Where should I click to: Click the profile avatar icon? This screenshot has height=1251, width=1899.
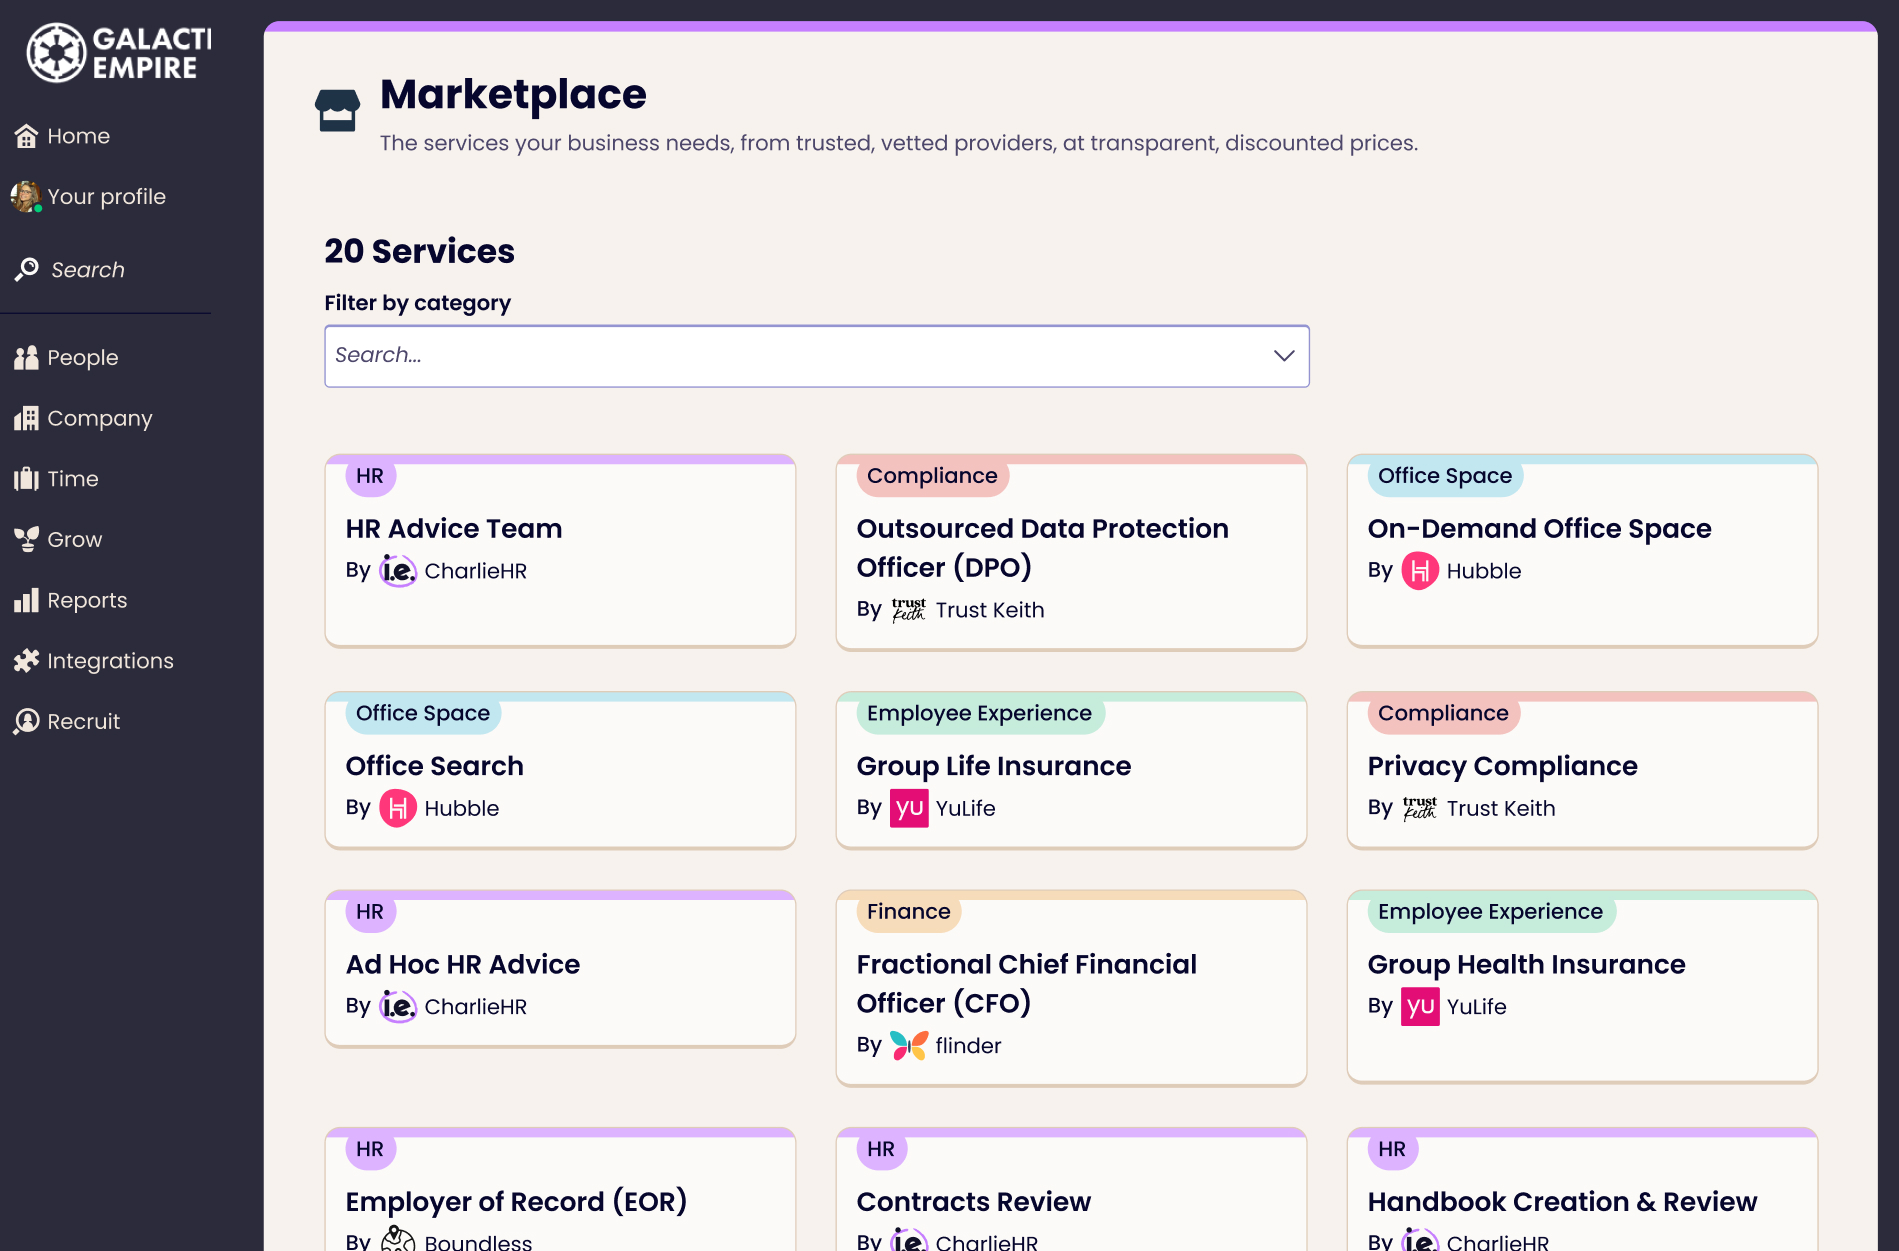pos(26,196)
